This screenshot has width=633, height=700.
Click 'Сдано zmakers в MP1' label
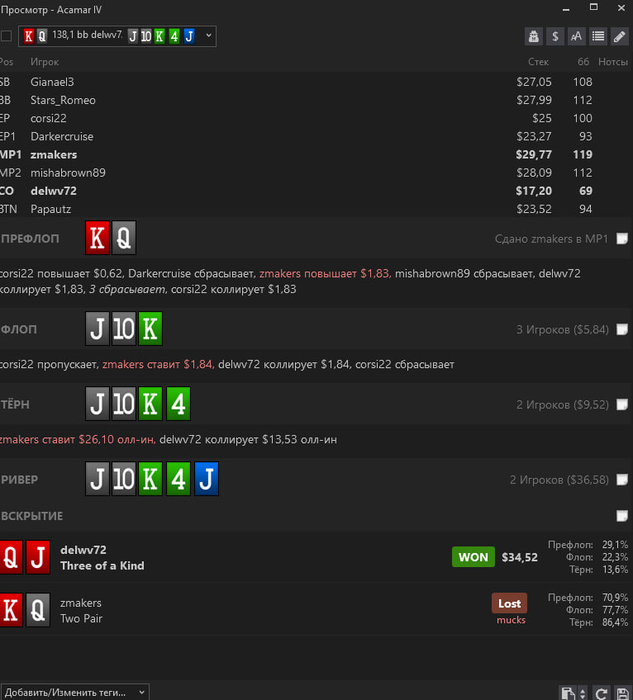[x=551, y=239]
